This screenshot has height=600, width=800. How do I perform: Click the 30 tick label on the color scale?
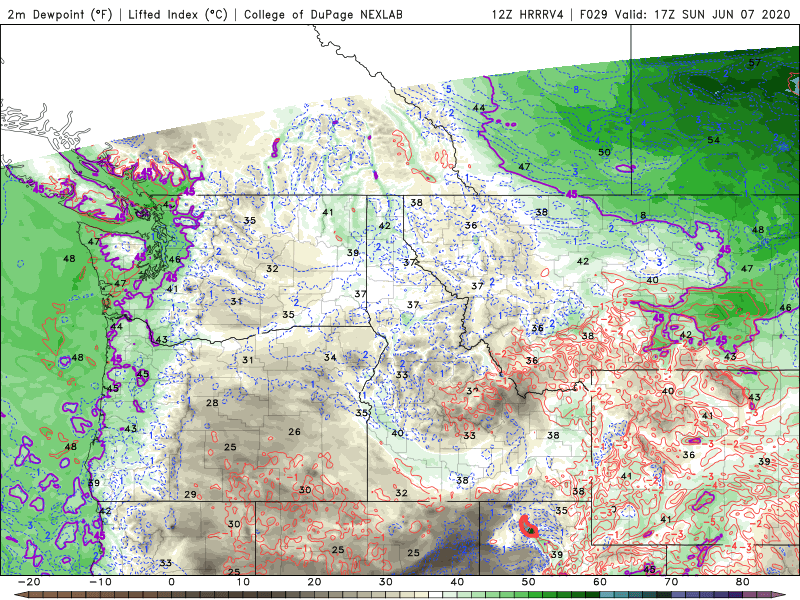click(x=386, y=582)
